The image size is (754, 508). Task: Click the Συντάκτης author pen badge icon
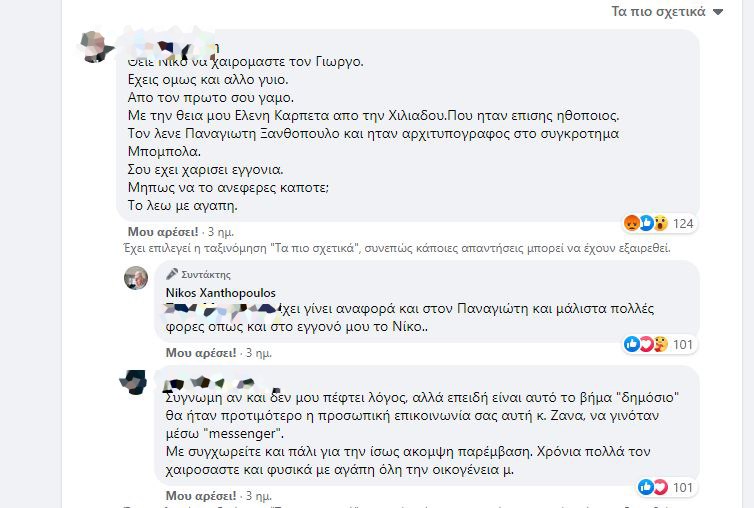click(x=172, y=274)
